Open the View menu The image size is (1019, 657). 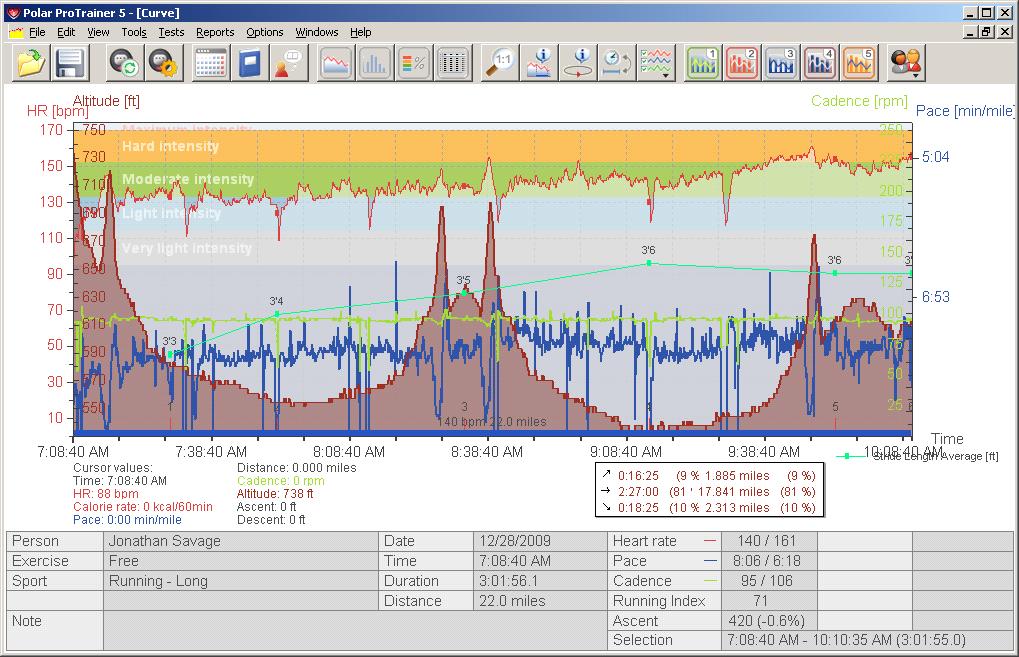(x=98, y=32)
